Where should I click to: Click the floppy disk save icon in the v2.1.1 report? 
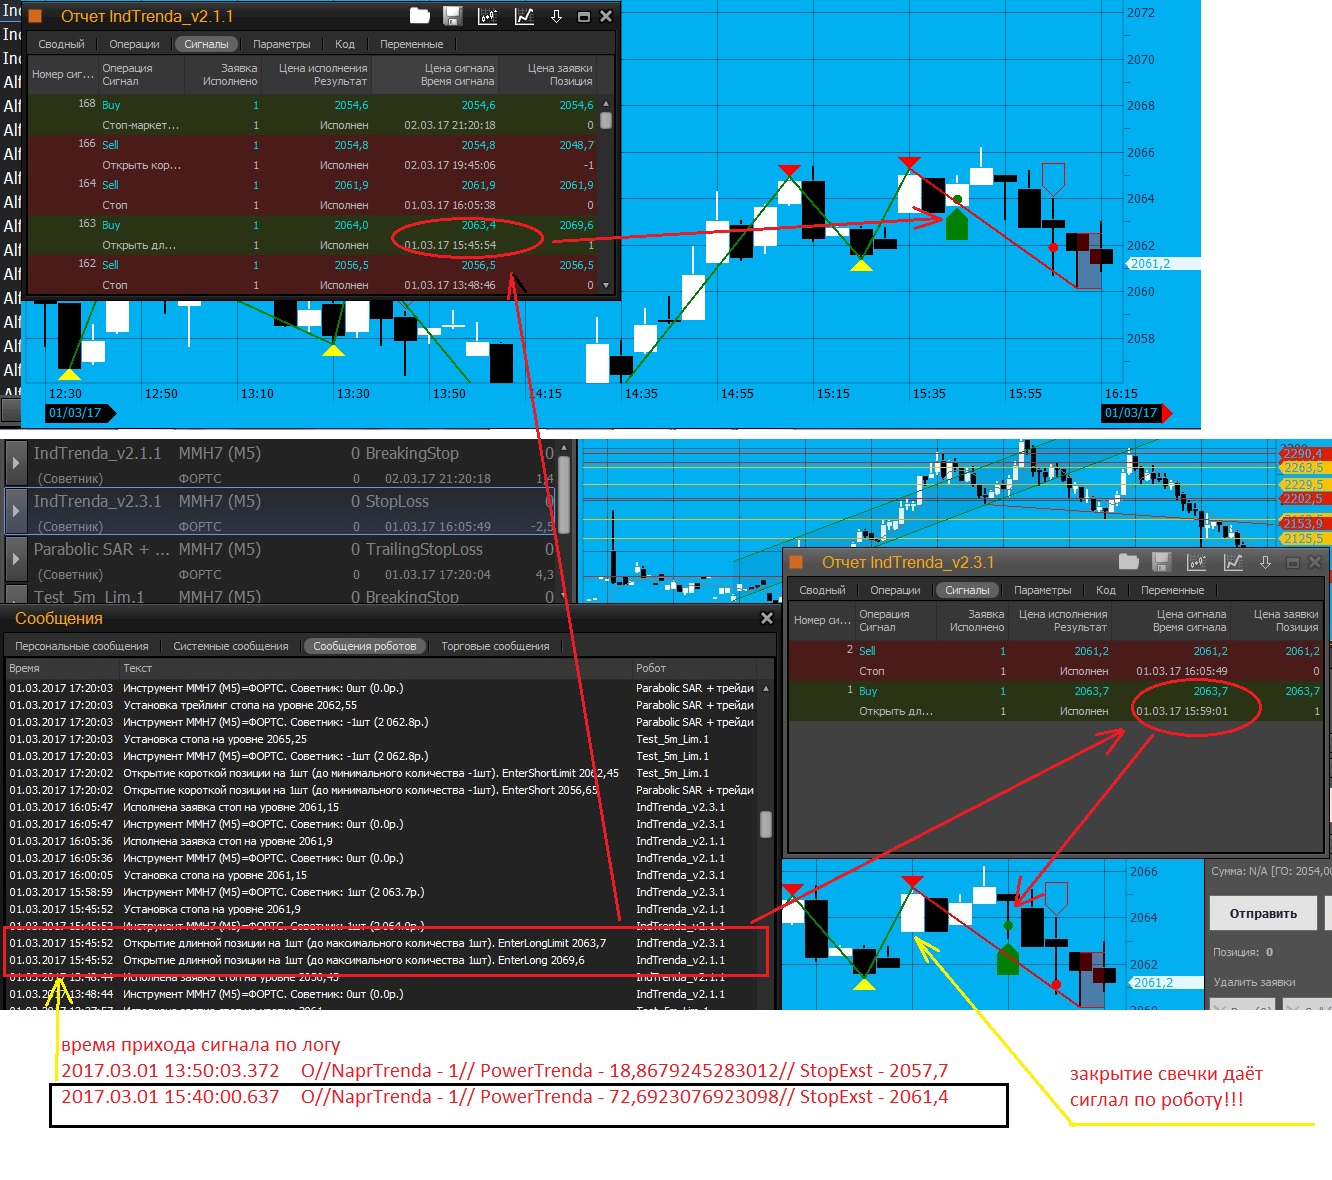click(x=453, y=16)
